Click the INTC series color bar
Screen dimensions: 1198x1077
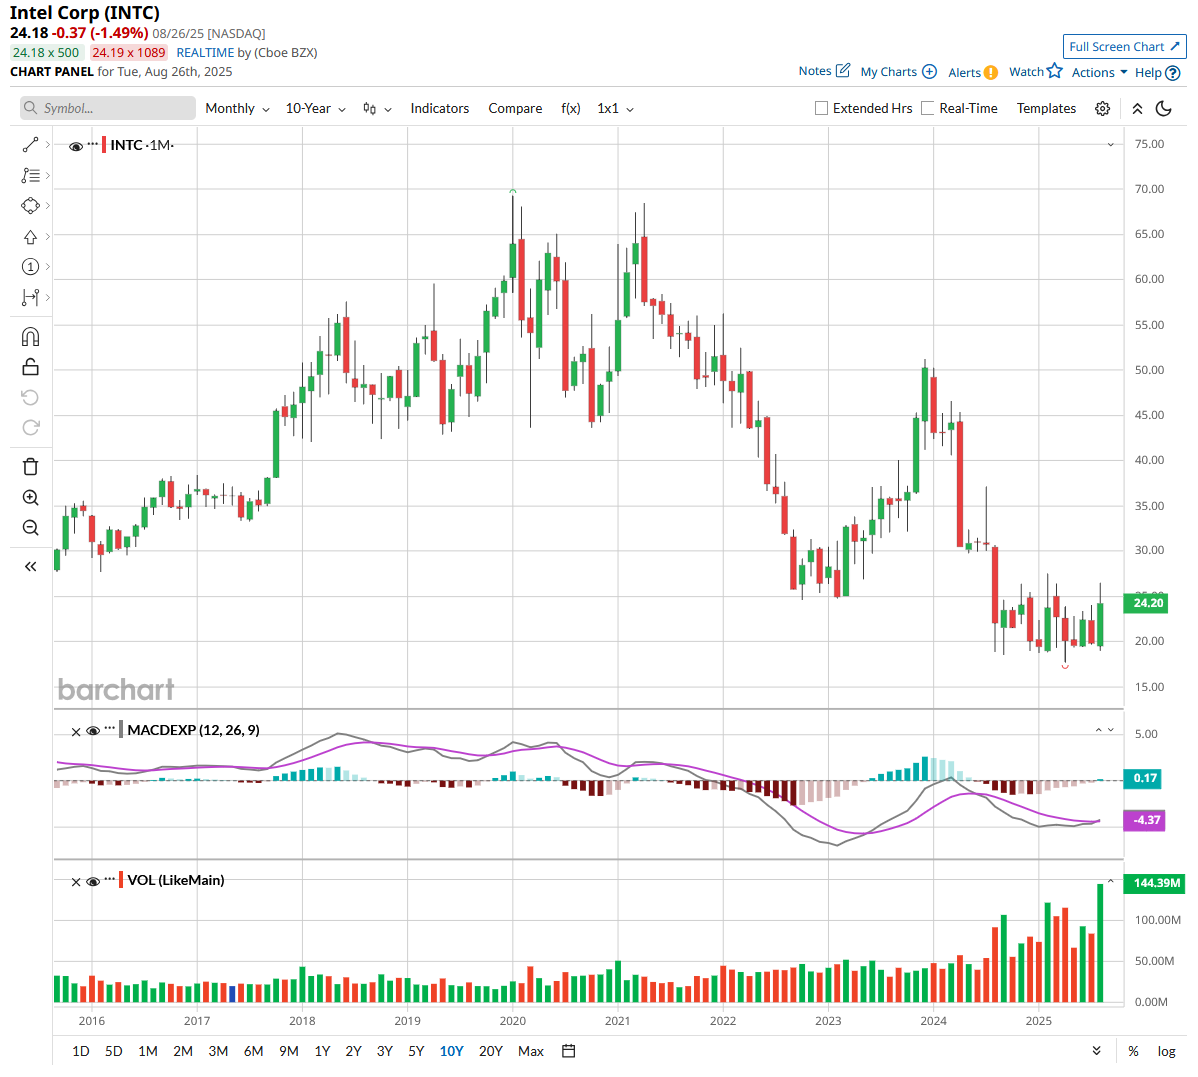[x=104, y=144]
